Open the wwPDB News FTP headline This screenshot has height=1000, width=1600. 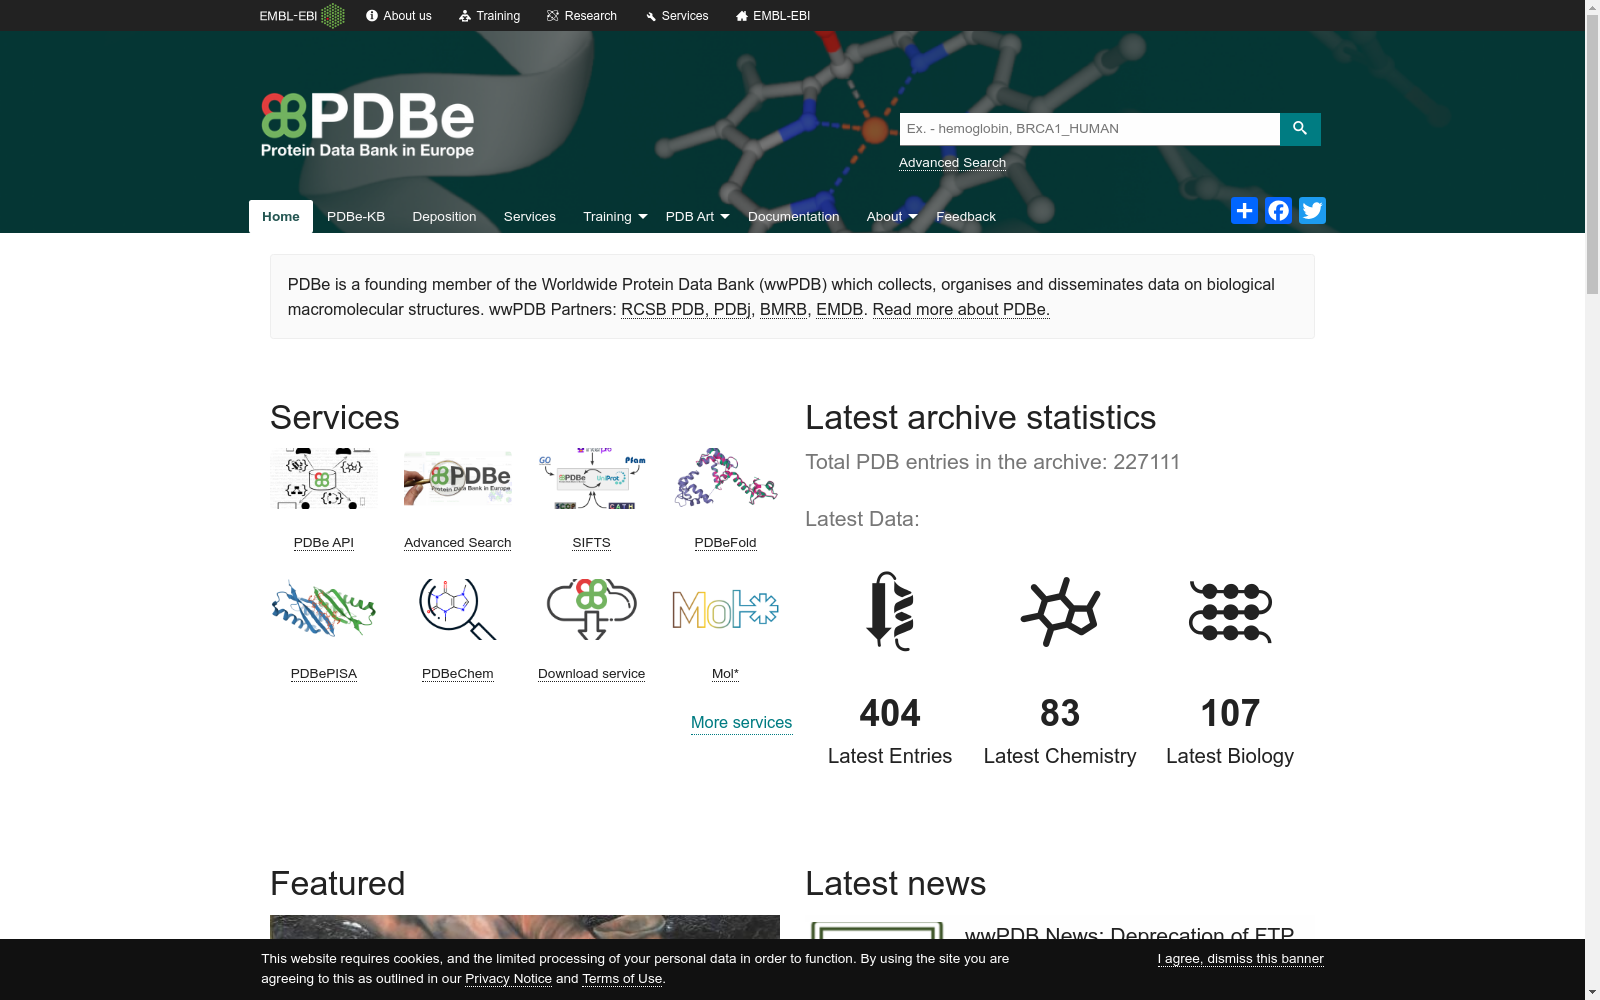click(1130, 933)
